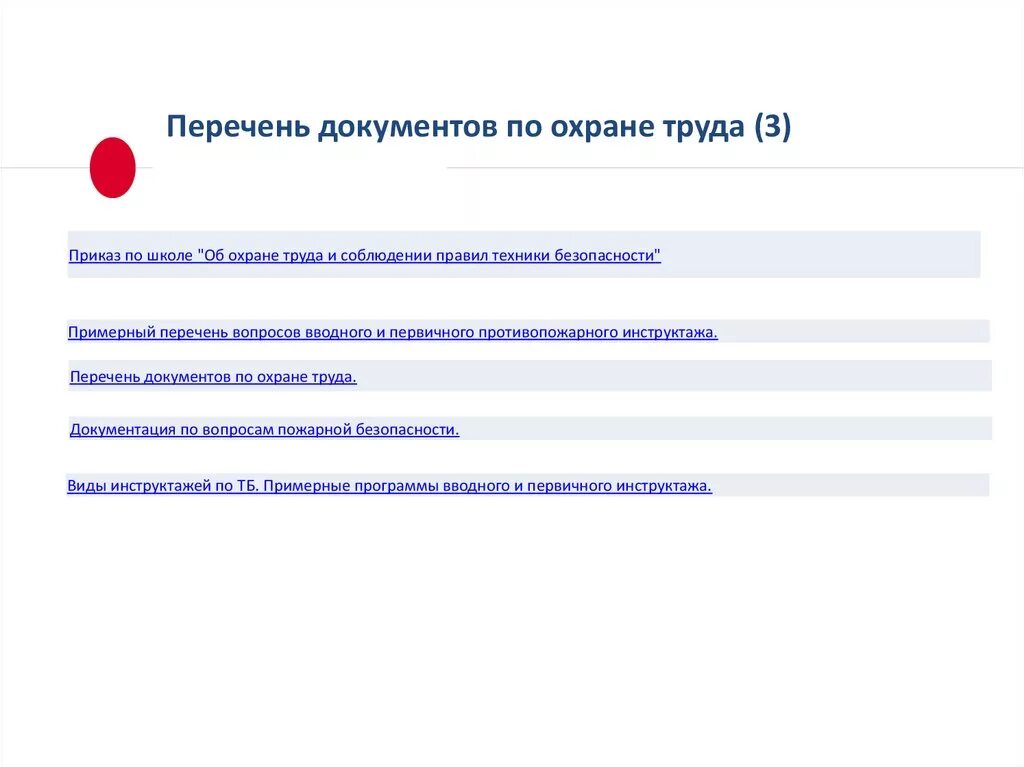The width and height of the screenshot is (1024, 767).
Task: Open link 'Виды инструктажей по ТБ. Примерные программы...'
Action: pyautogui.click(x=389, y=486)
